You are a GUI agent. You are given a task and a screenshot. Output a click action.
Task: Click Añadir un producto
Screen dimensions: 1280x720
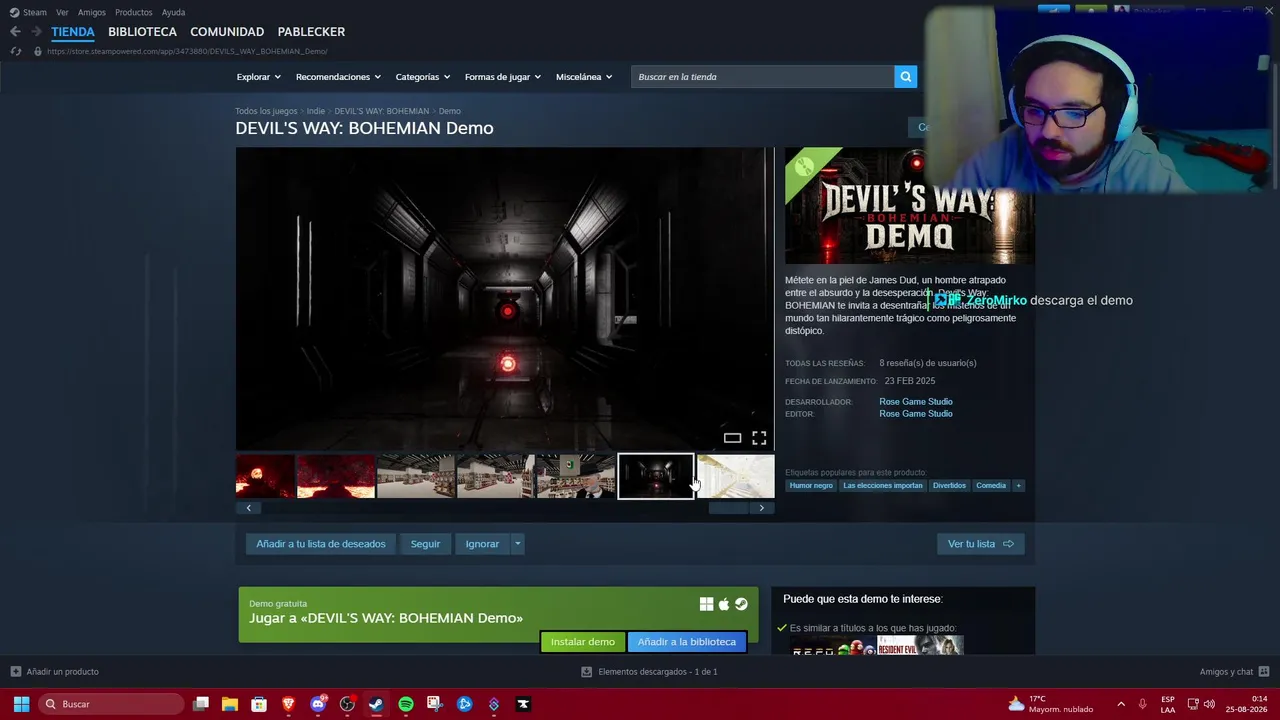coord(55,672)
